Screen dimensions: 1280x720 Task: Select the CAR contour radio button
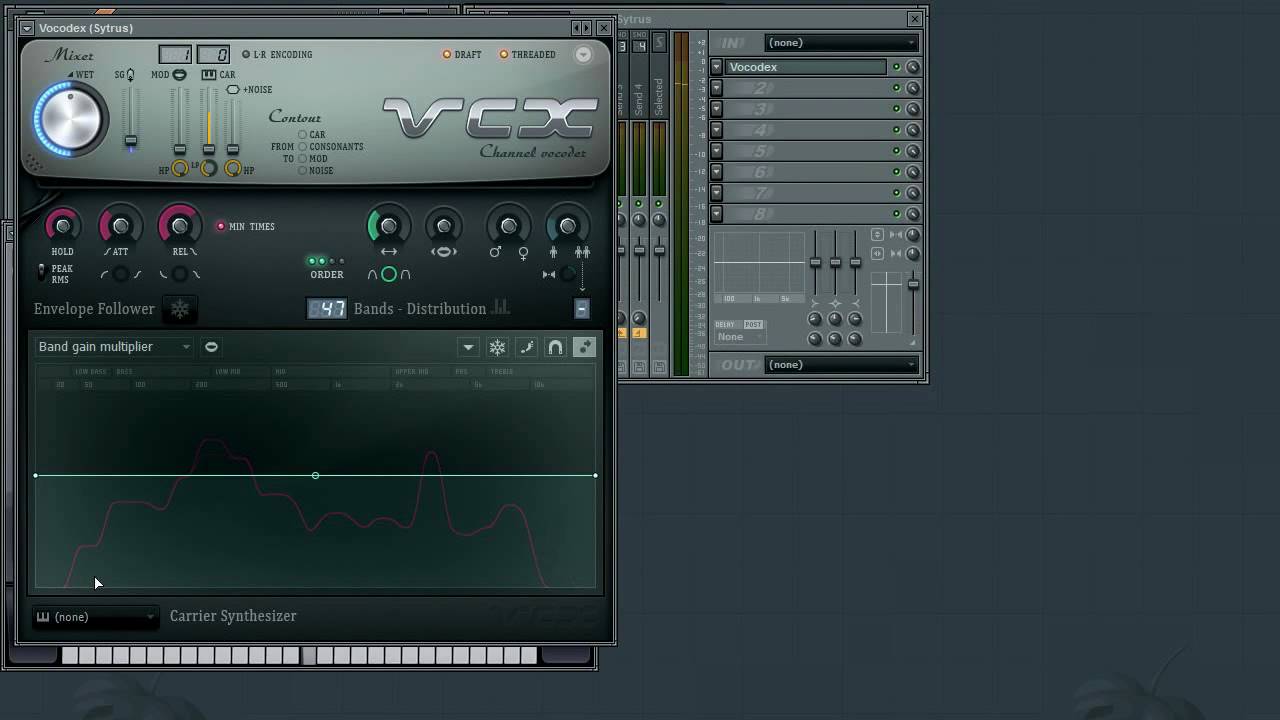pyautogui.click(x=302, y=135)
